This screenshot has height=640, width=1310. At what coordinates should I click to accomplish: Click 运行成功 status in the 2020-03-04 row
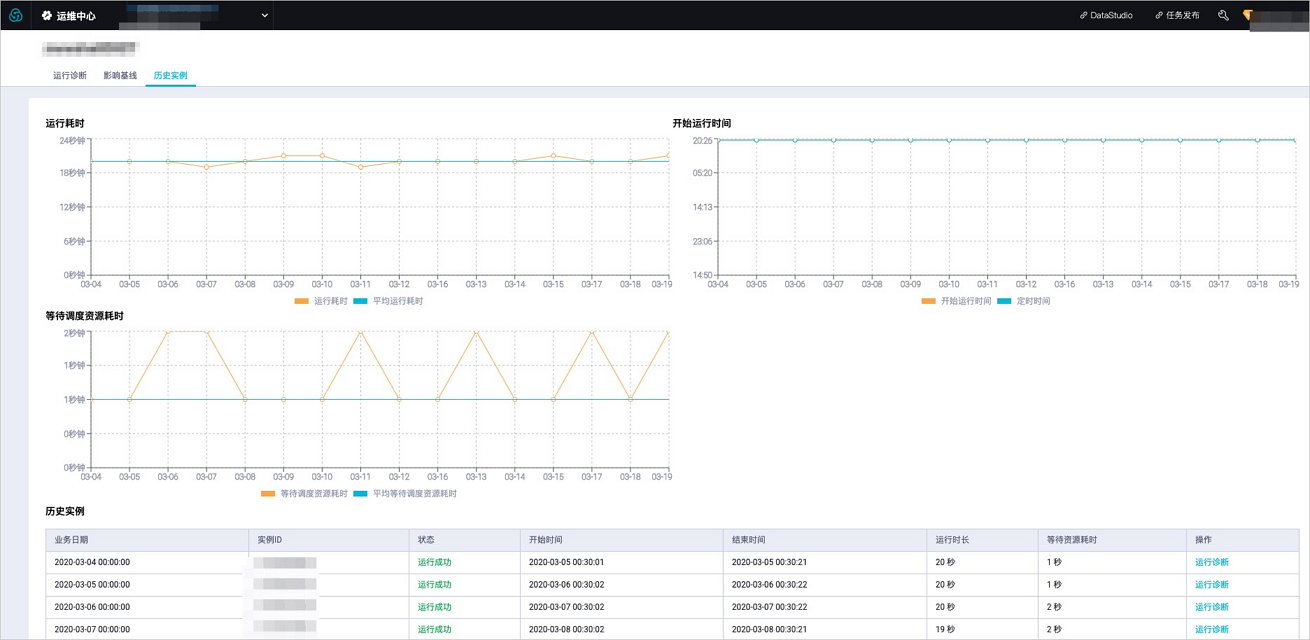[x=435, y=562]
